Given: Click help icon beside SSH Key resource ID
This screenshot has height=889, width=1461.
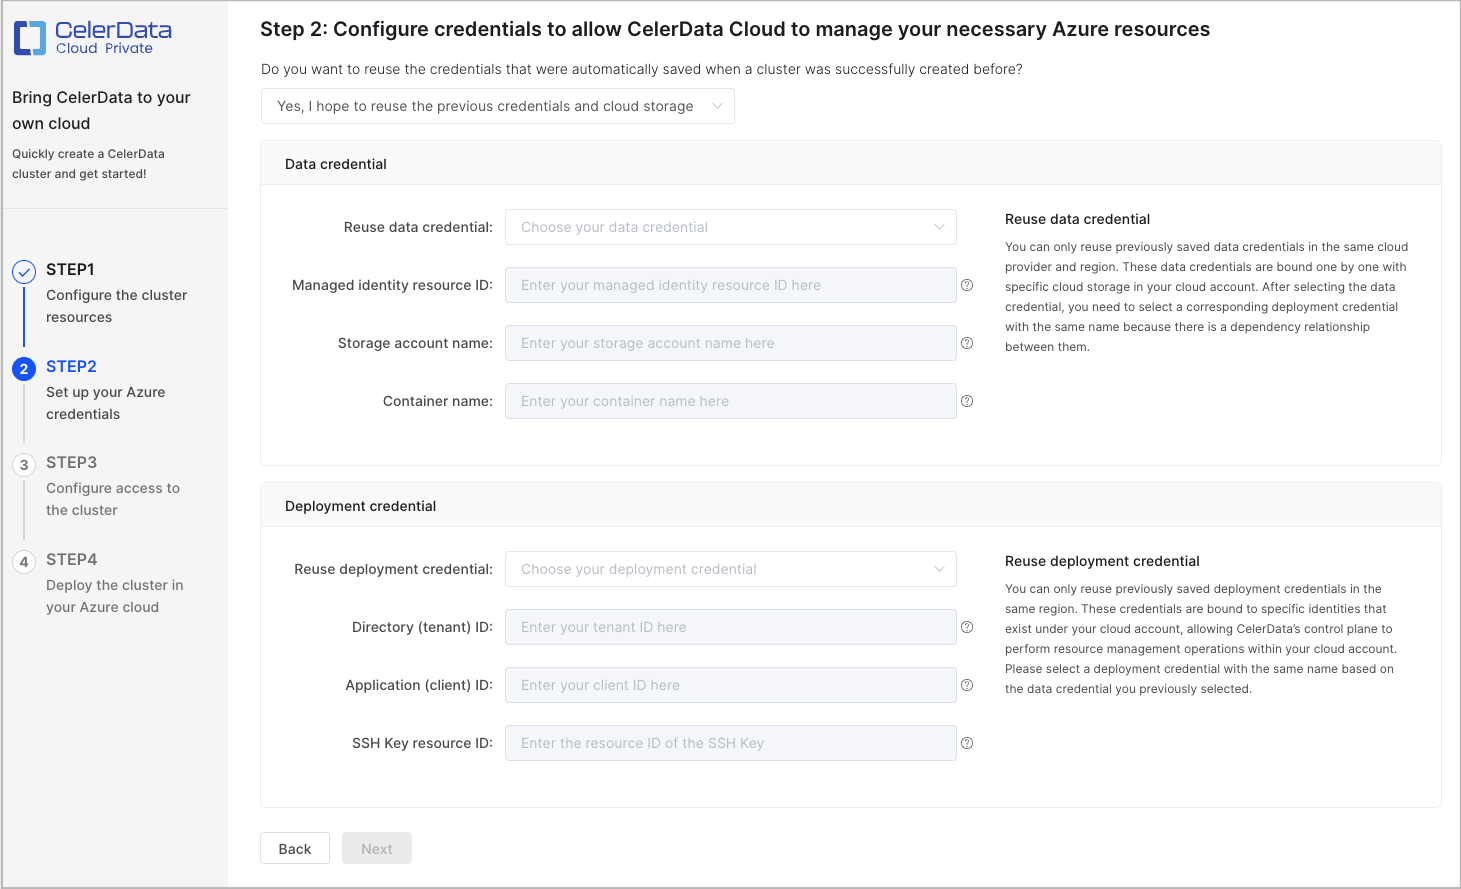Looking at the screenshot, I should [967, 743].
